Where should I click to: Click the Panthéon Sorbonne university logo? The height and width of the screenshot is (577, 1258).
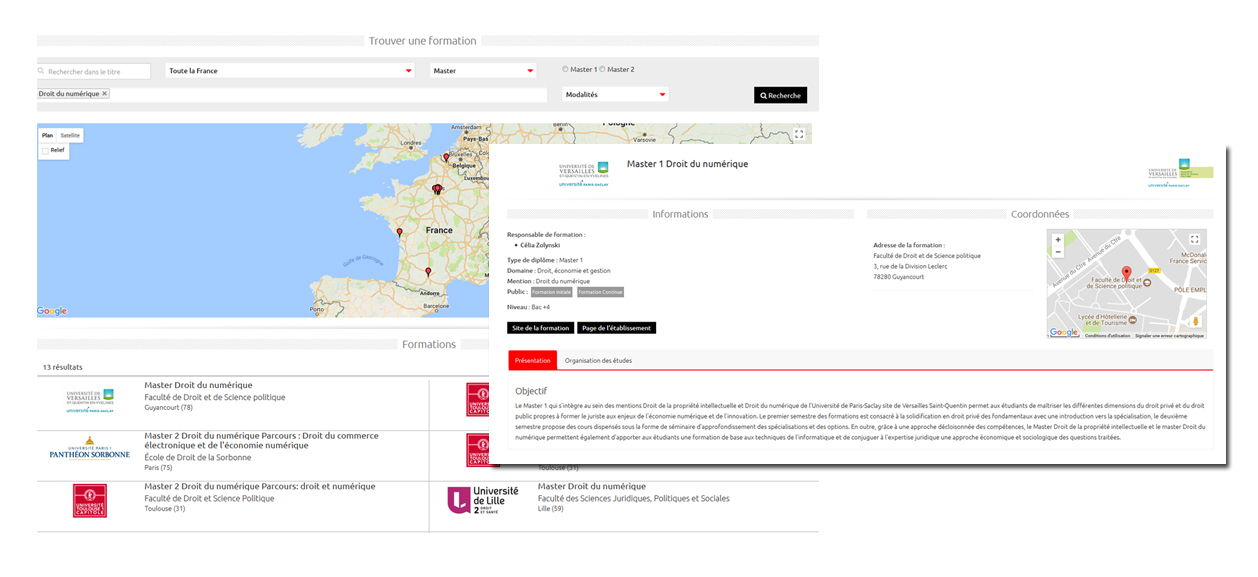(x=89, y=448)
